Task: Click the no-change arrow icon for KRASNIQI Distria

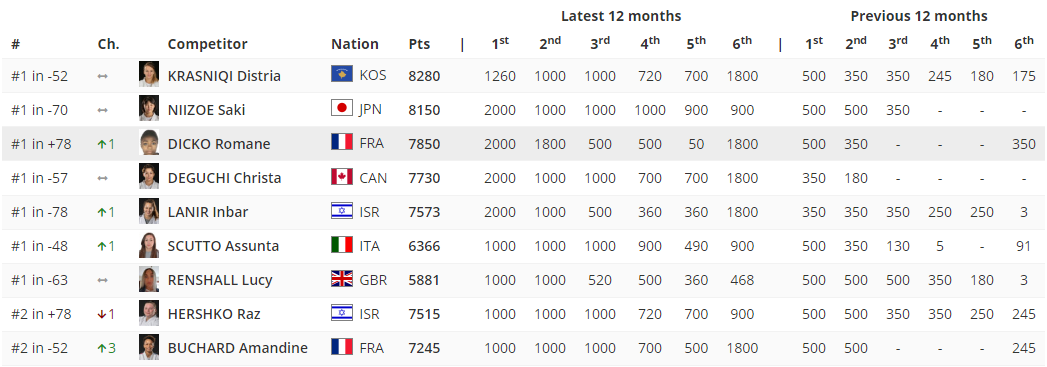Action: click(x=102, y=76)
